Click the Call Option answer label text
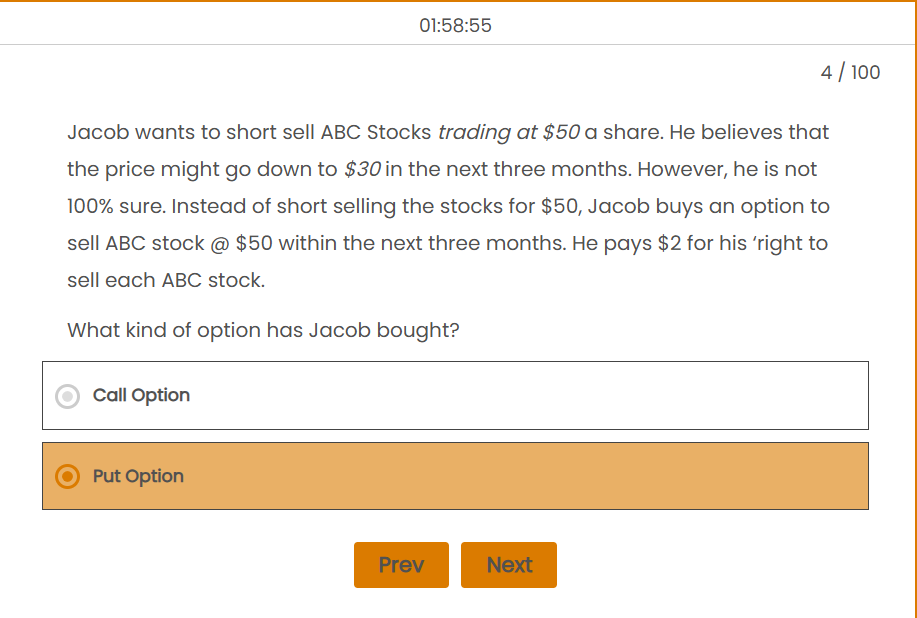Viewport: 917px width, 618px height. click(140, 395)
